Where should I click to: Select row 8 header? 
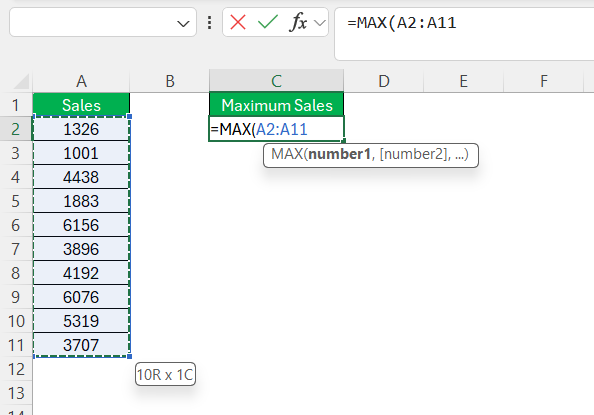[x=16, y=273]
